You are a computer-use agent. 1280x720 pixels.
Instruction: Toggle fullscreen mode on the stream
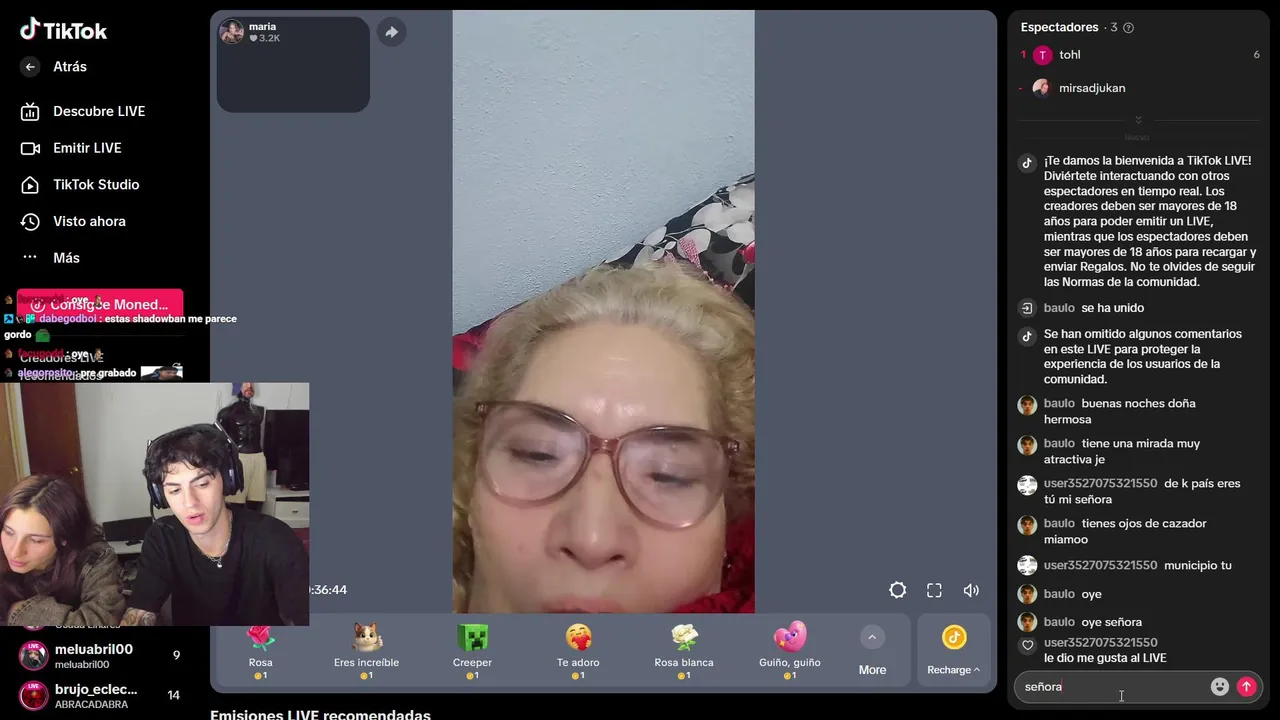[x=934, y=590]
